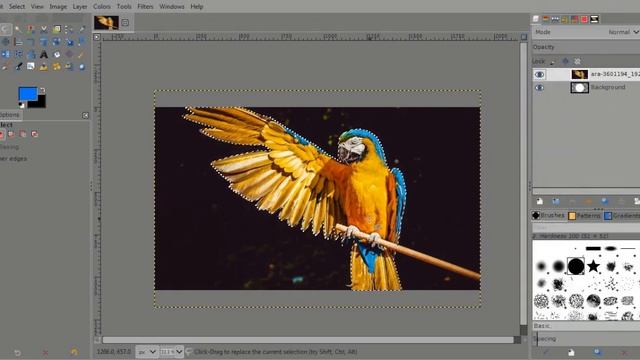Toggle Lock position and size

[x=565, y=61]
